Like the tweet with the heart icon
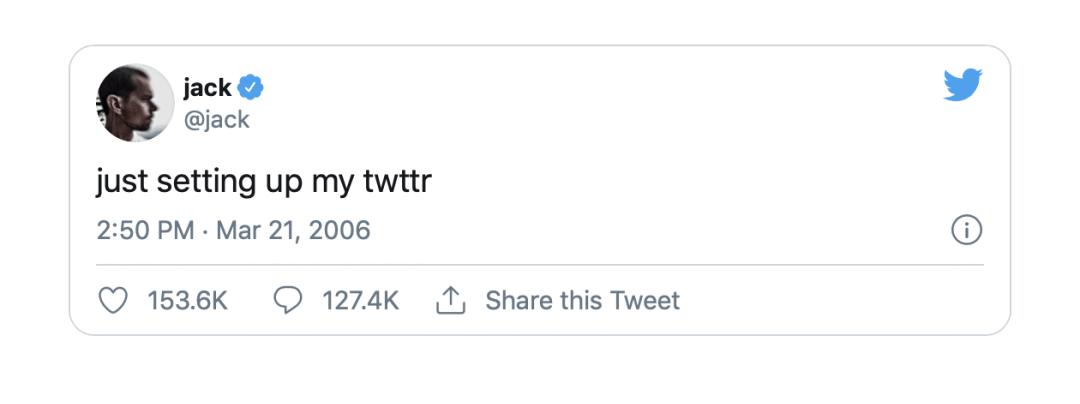The width and height of the screenshot is (1080, 404). (115, 301)
